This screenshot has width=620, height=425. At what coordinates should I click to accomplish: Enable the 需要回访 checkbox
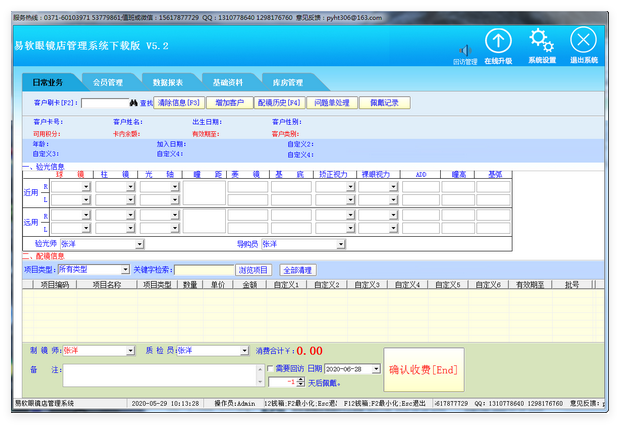point(270,369)
